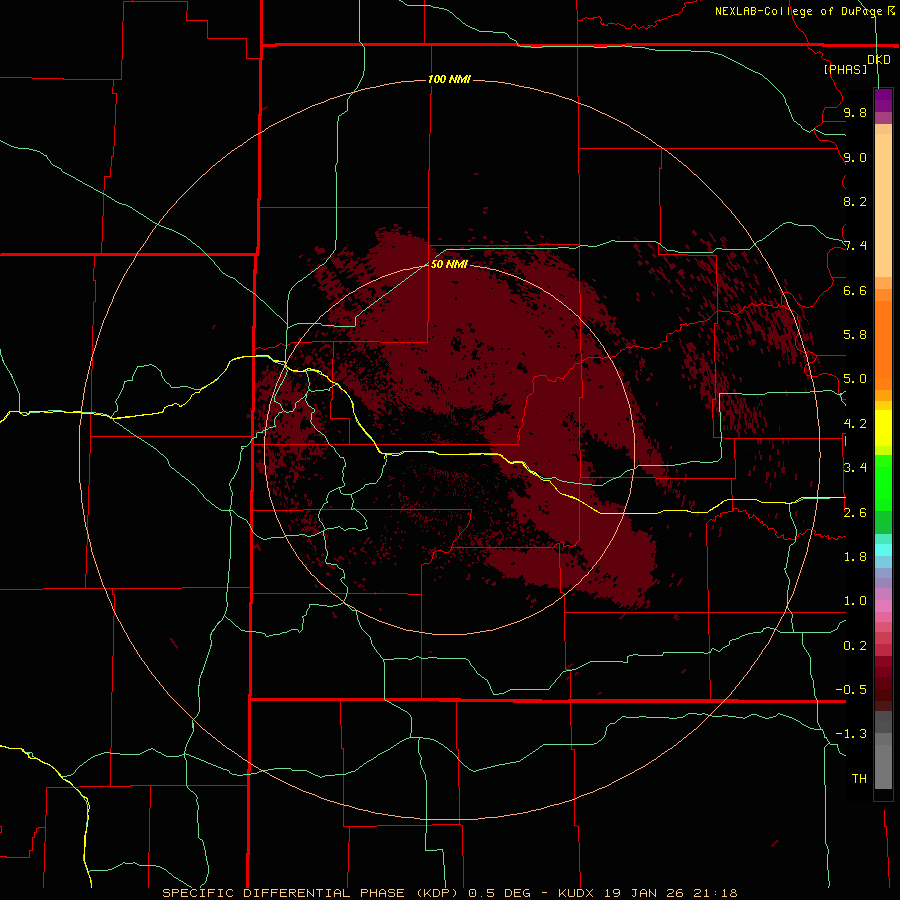Click the TH label on the color scale

point(859,778)
